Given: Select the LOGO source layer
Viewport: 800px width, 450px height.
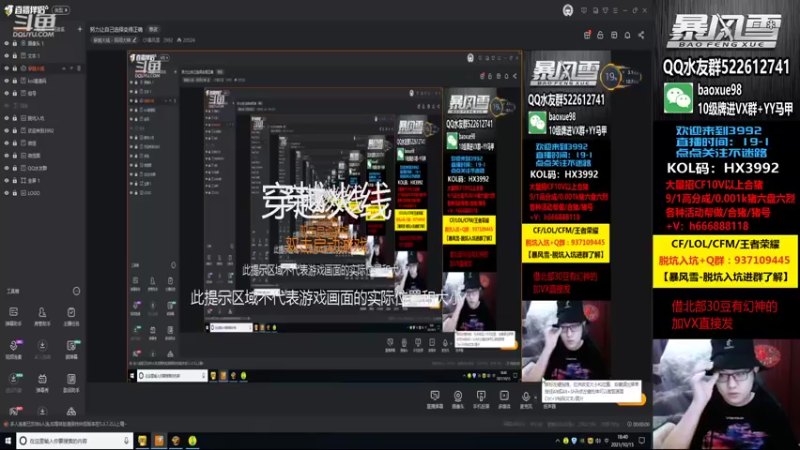Looking at the screenshot, I should [x=43, y=193].
